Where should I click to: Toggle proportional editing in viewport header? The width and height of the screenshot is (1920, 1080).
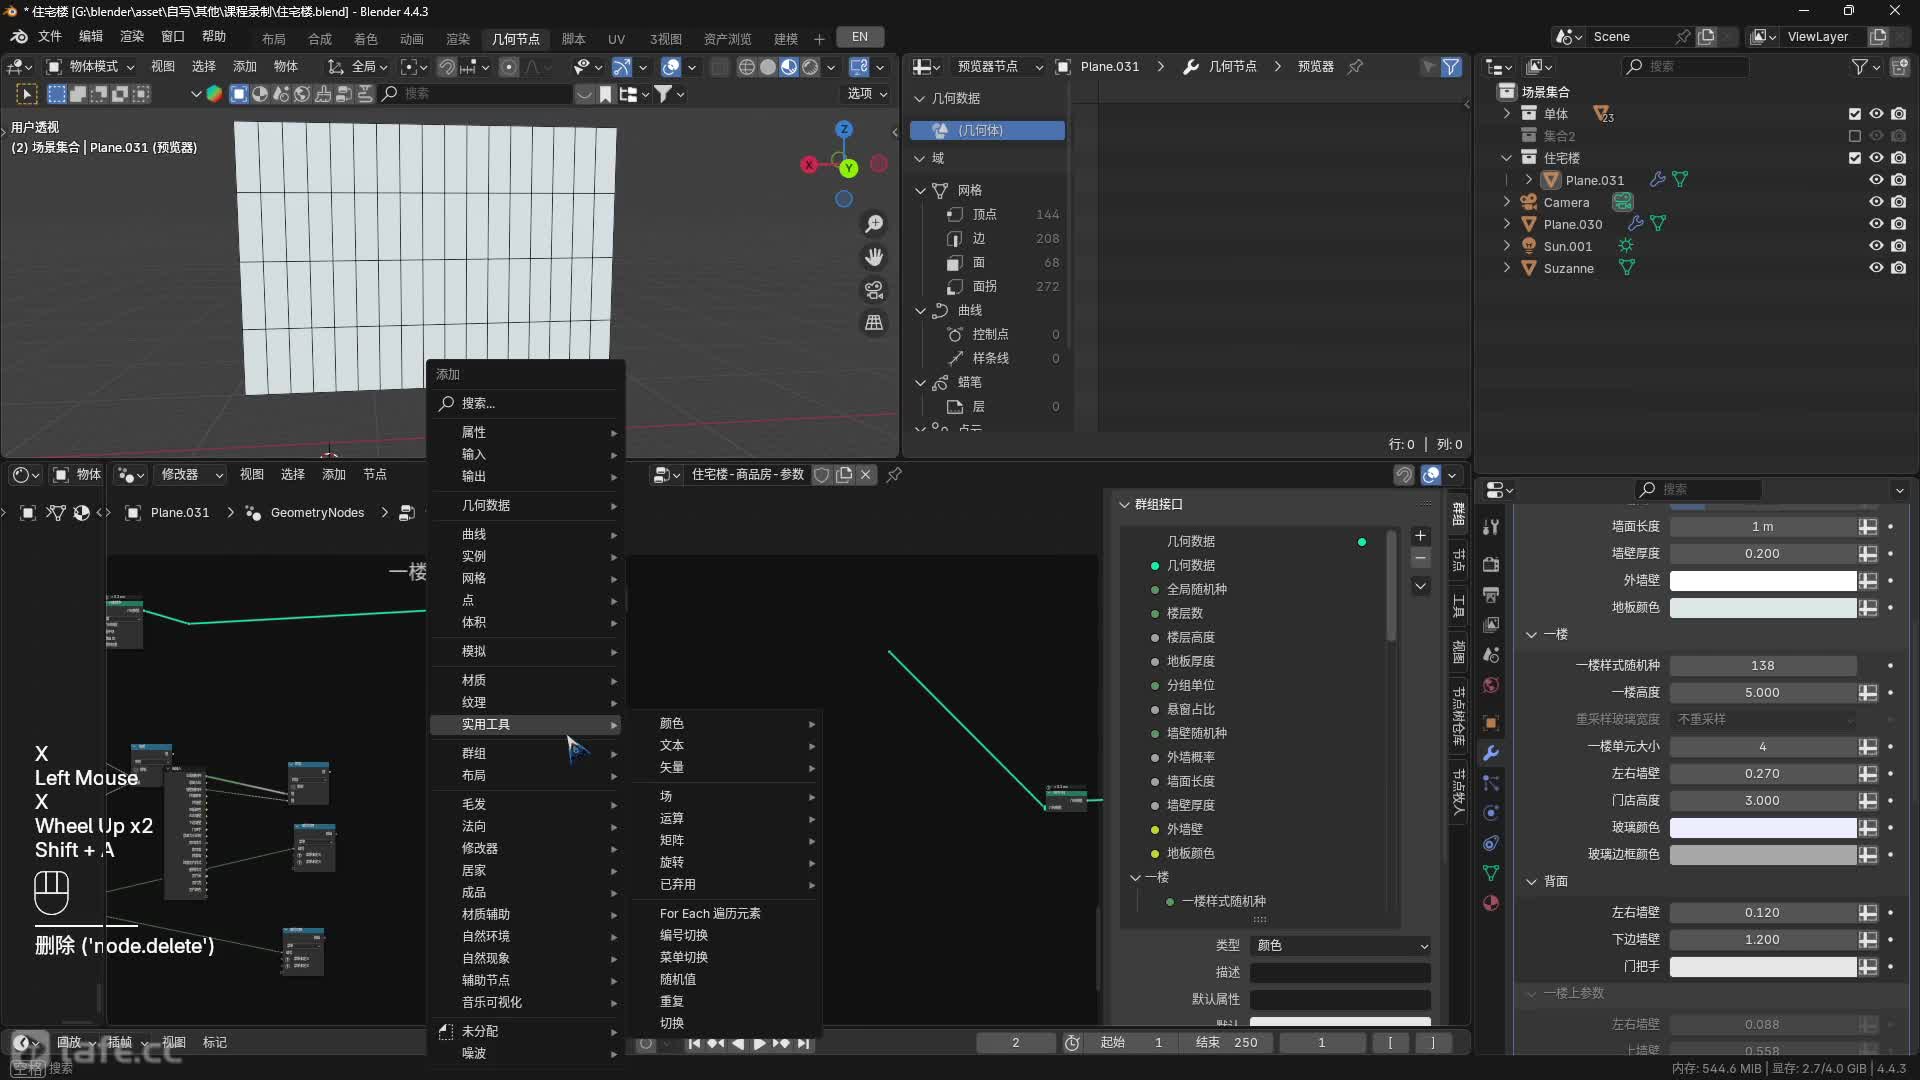click(509, 67)
